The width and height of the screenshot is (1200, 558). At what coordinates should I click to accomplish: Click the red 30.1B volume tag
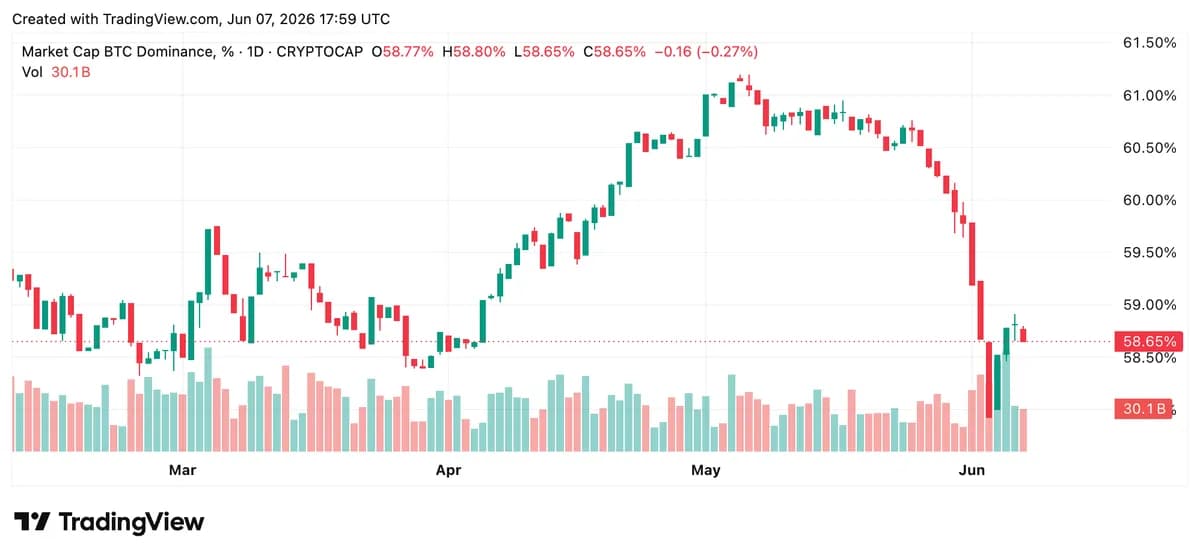pyautogui.click(x=1143, y=408)
